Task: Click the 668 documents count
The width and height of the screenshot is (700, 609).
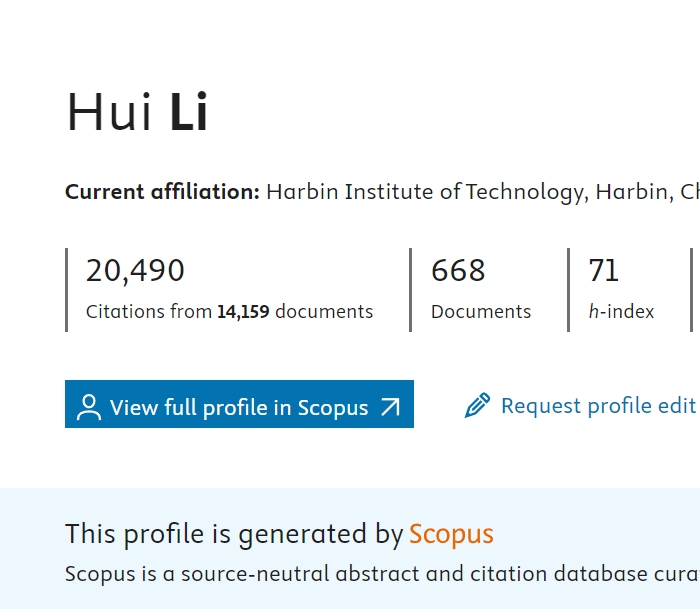Action: coord(458,270)
